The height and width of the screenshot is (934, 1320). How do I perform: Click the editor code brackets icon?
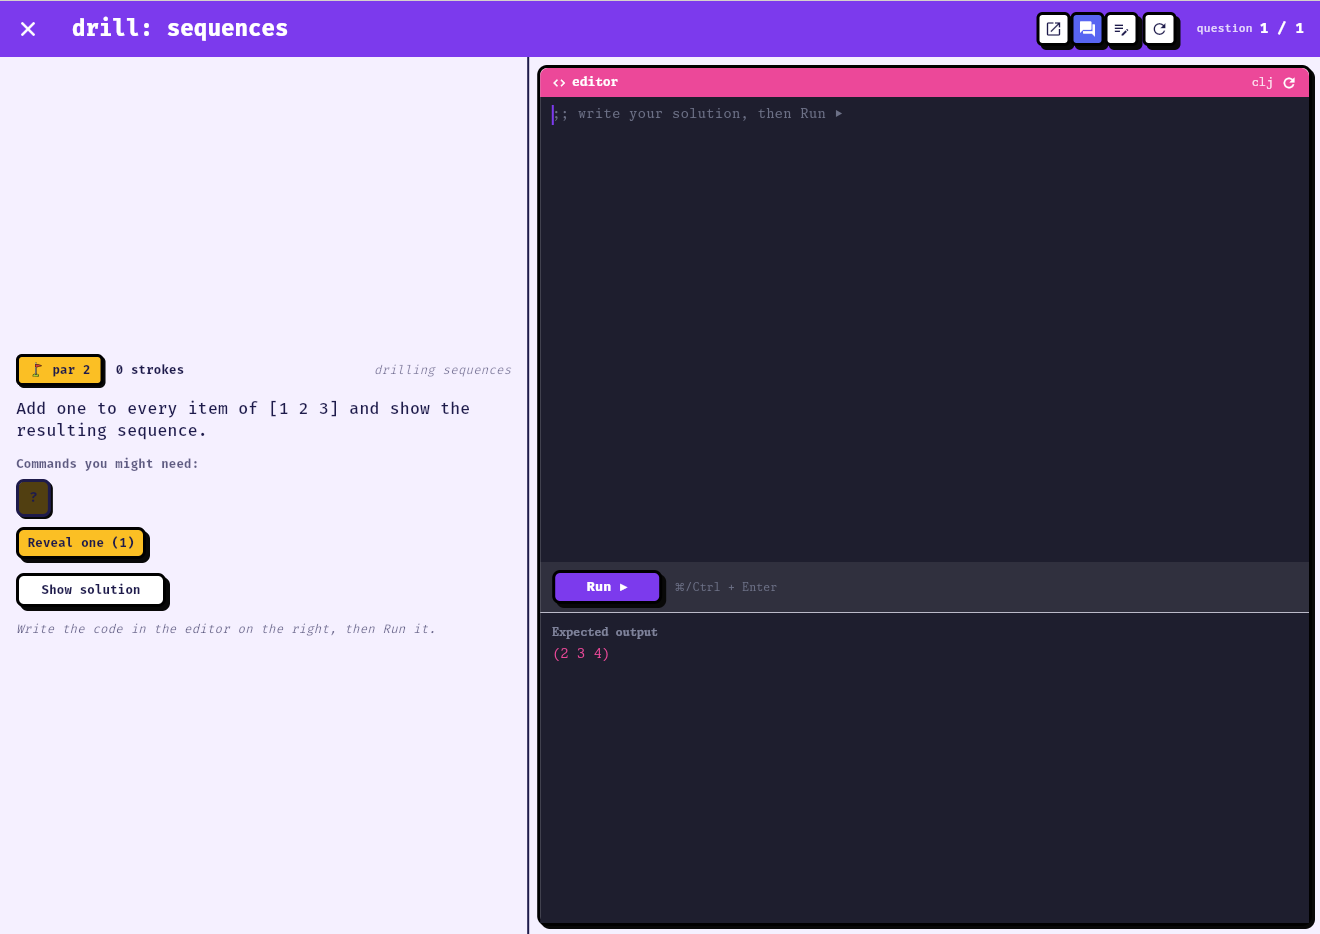click(559, 83)
